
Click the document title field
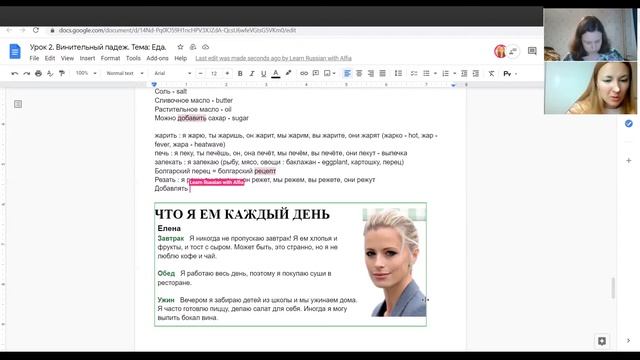pyautogui.click(x=98, y=47)
